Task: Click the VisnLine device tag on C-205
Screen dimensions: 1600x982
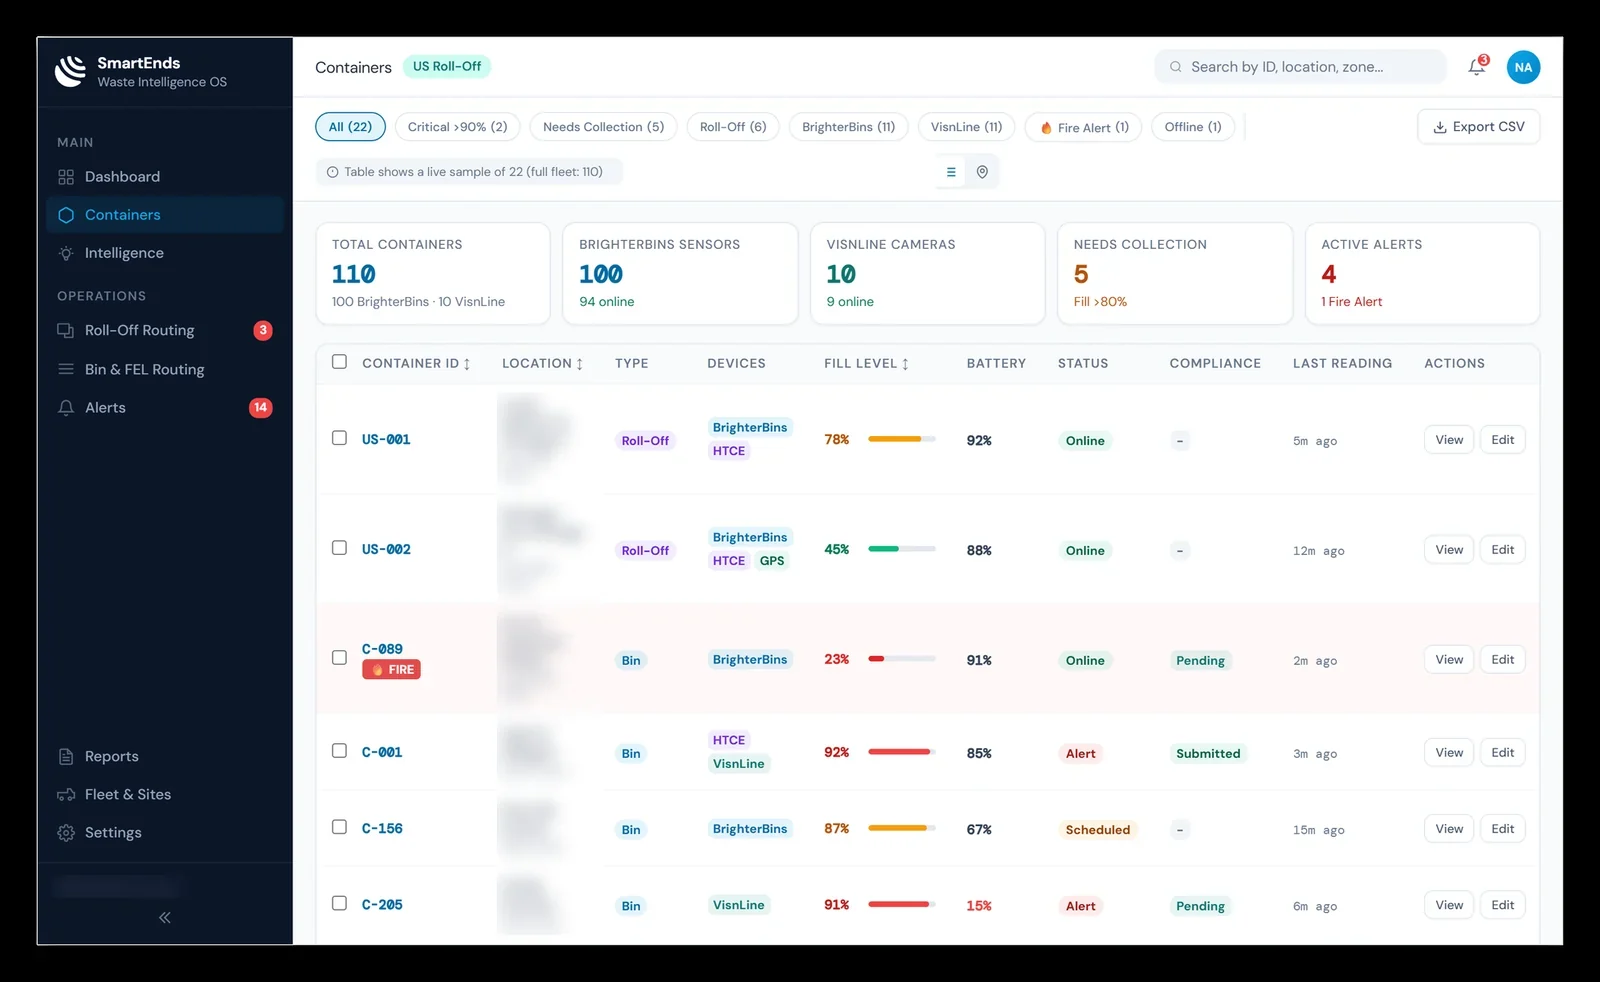Action: click(738, 905)
